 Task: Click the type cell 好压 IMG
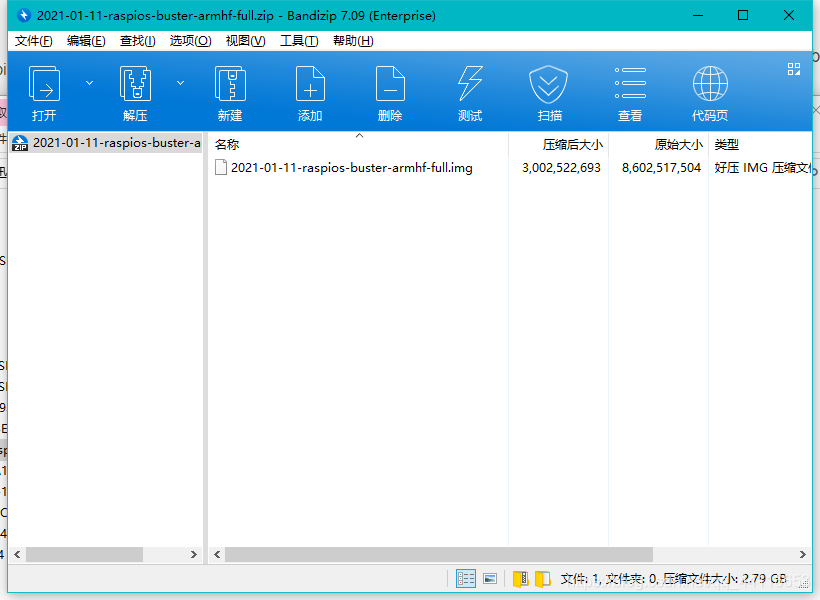[763, 168]
